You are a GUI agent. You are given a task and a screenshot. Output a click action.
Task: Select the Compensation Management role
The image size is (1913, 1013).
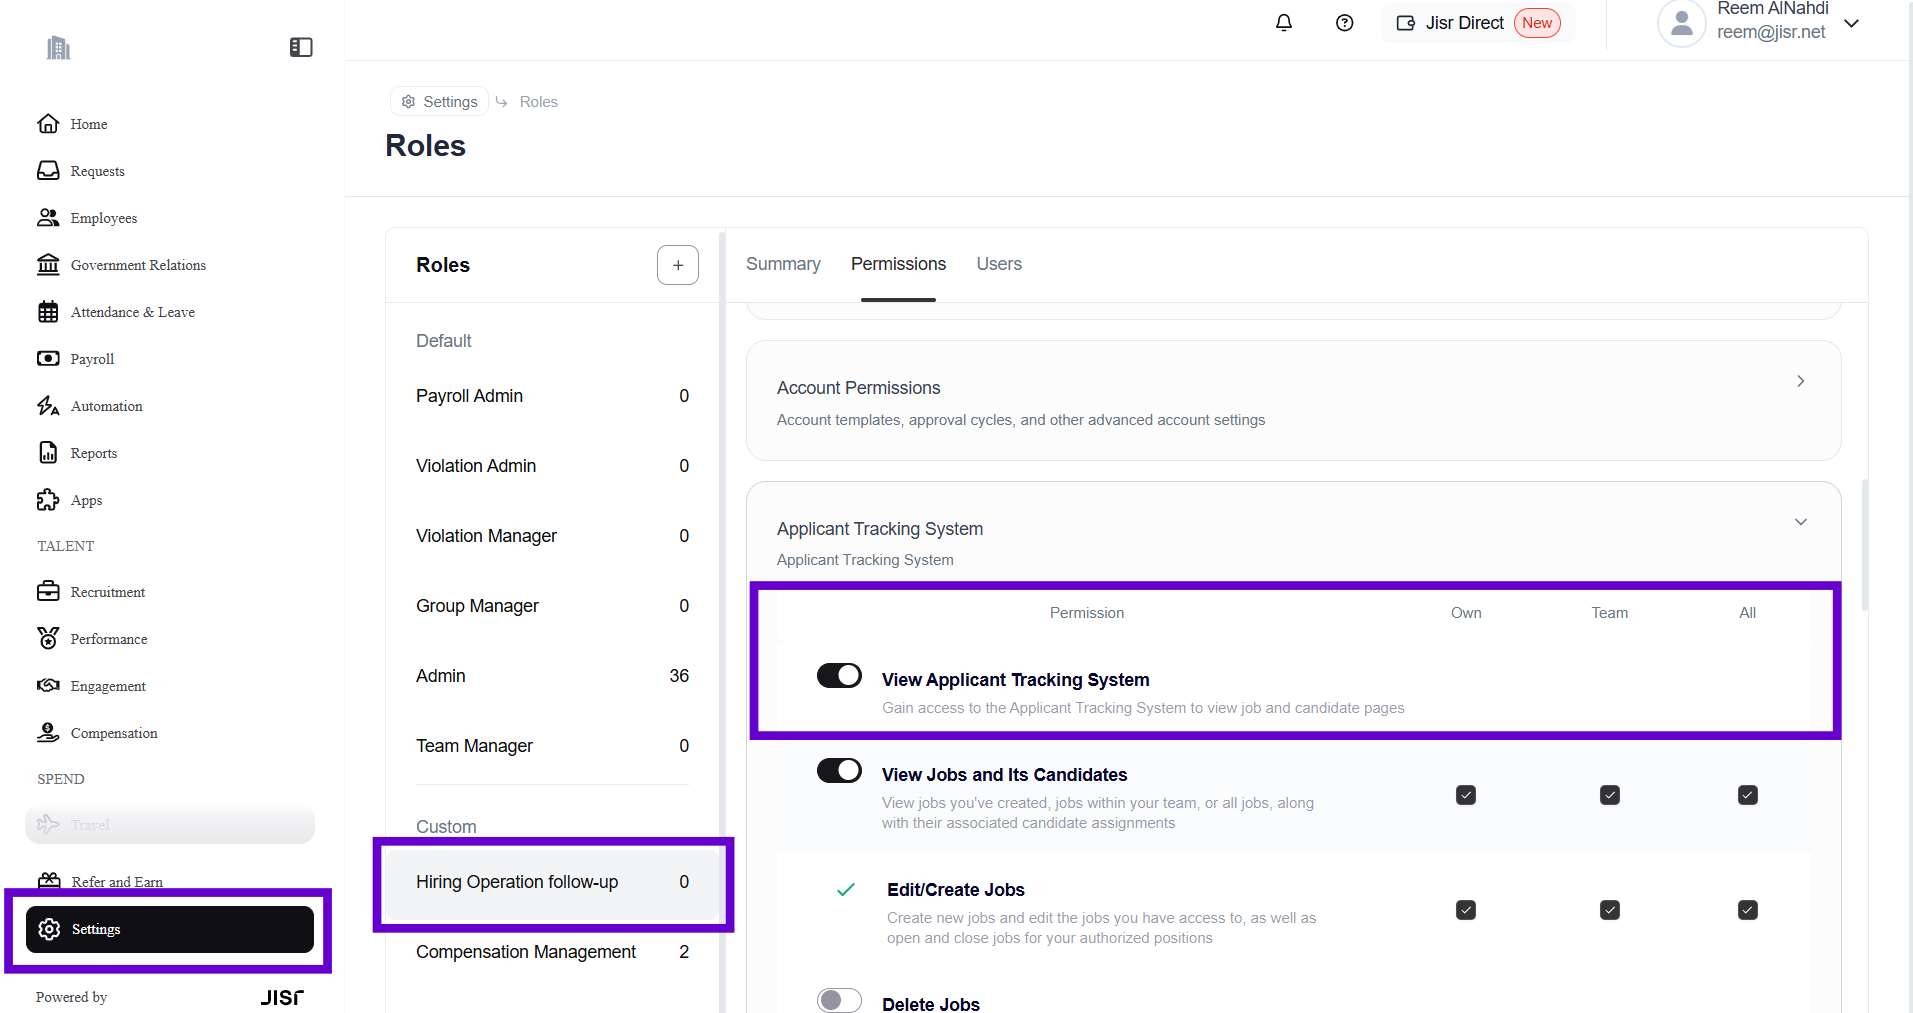tap(526, 952)
